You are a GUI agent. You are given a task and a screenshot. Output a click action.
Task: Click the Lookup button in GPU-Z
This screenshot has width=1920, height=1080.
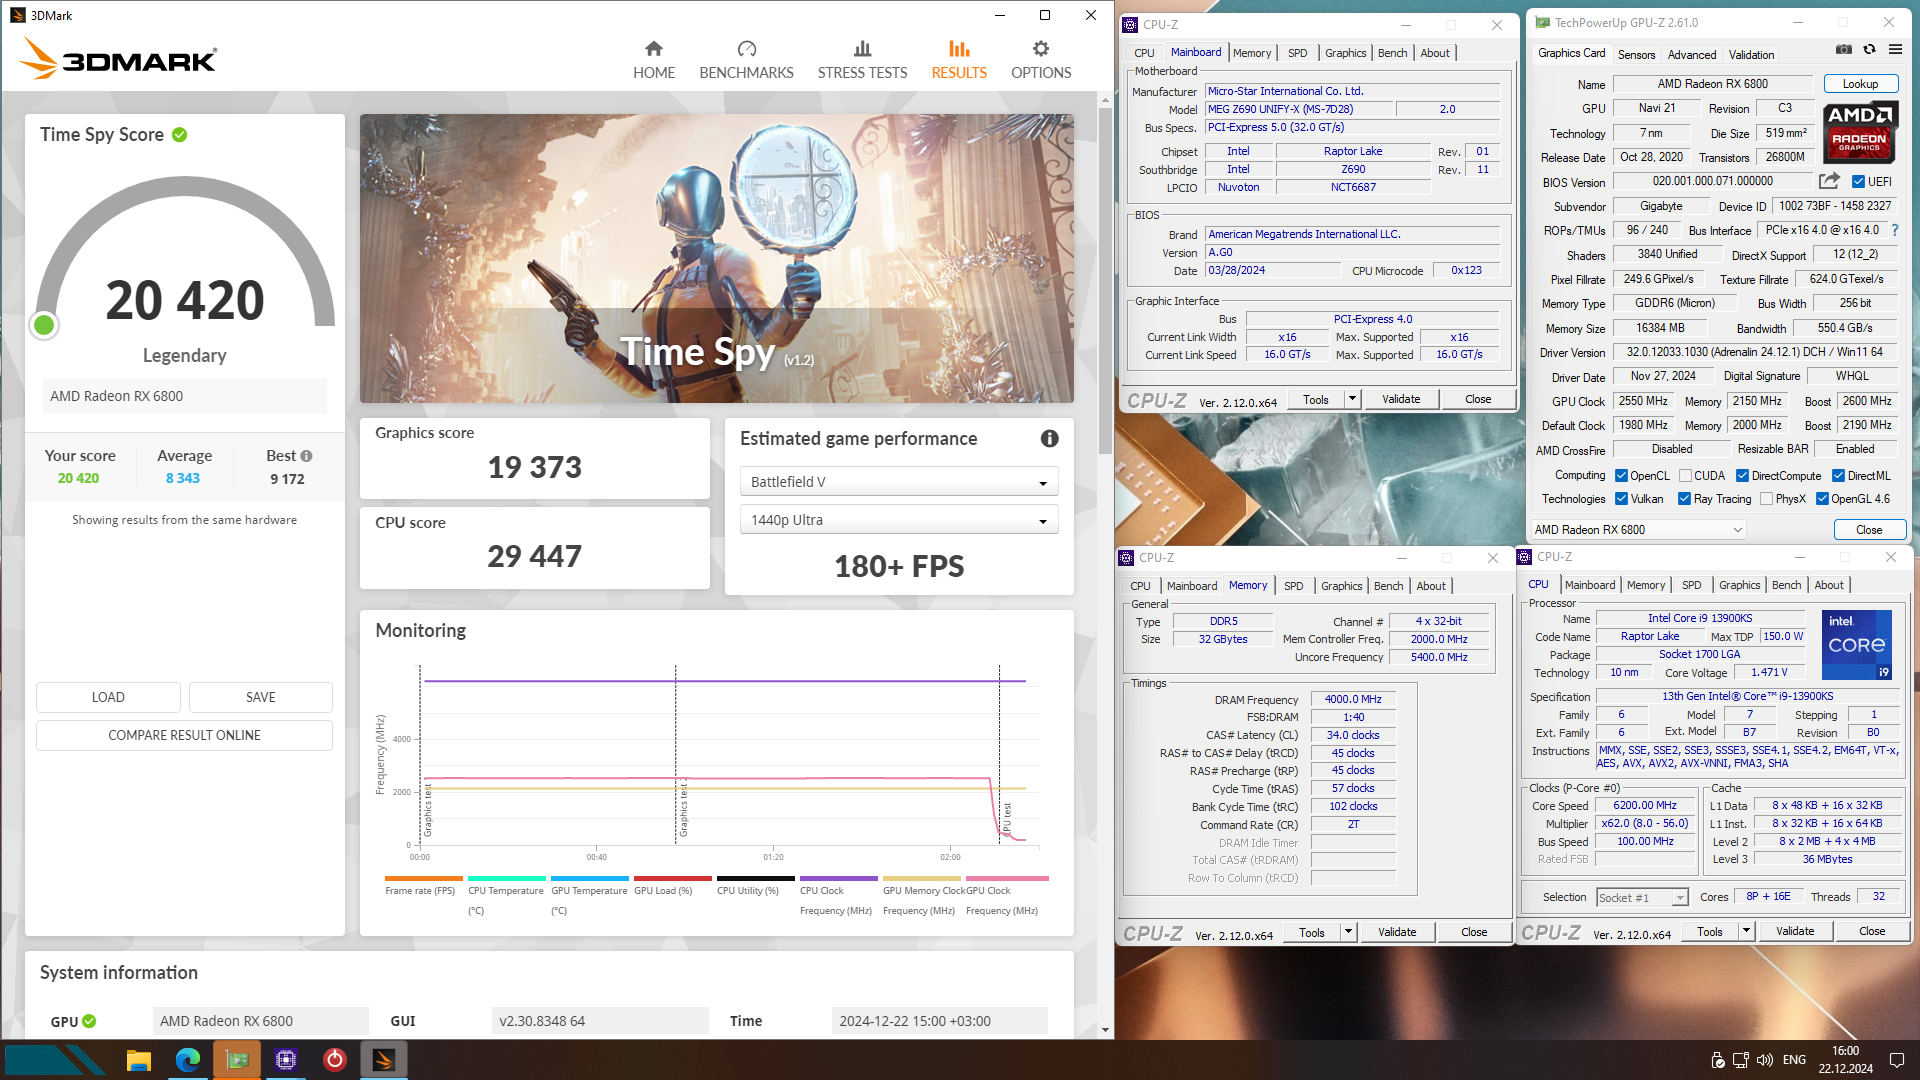tap(1860, 84)
